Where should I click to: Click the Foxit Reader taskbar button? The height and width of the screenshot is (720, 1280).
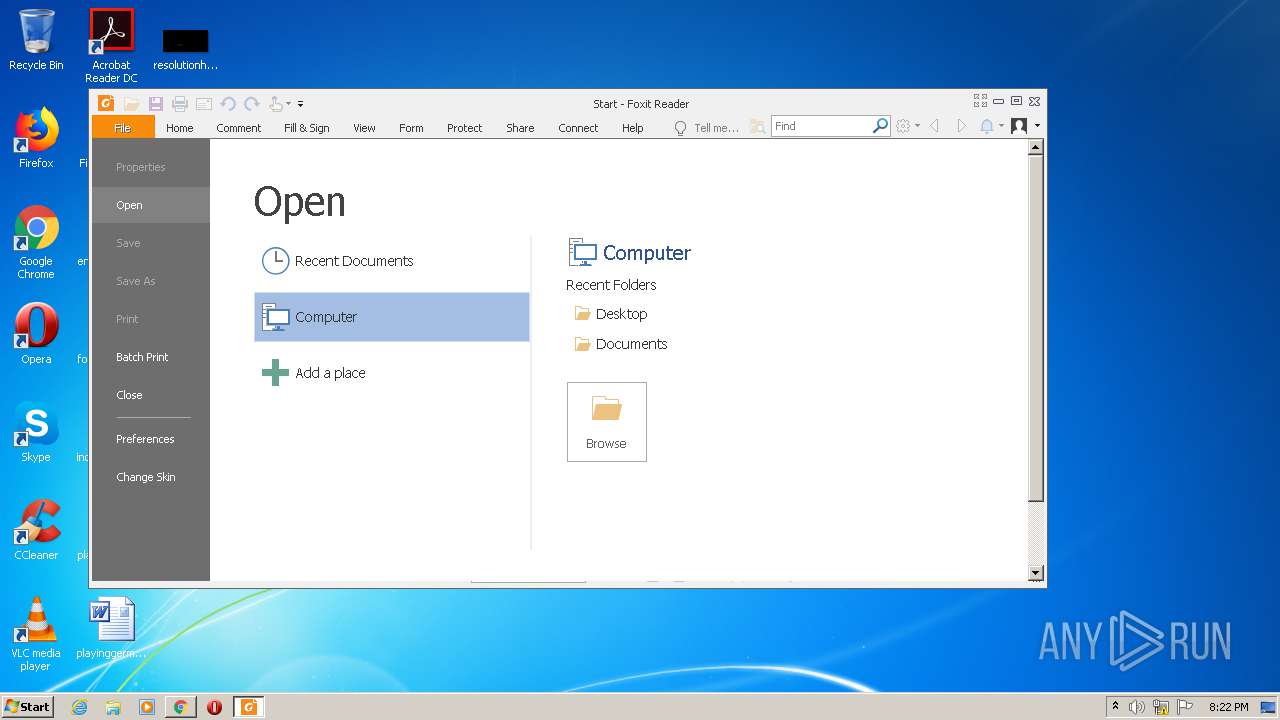click(x=248, y=707)
